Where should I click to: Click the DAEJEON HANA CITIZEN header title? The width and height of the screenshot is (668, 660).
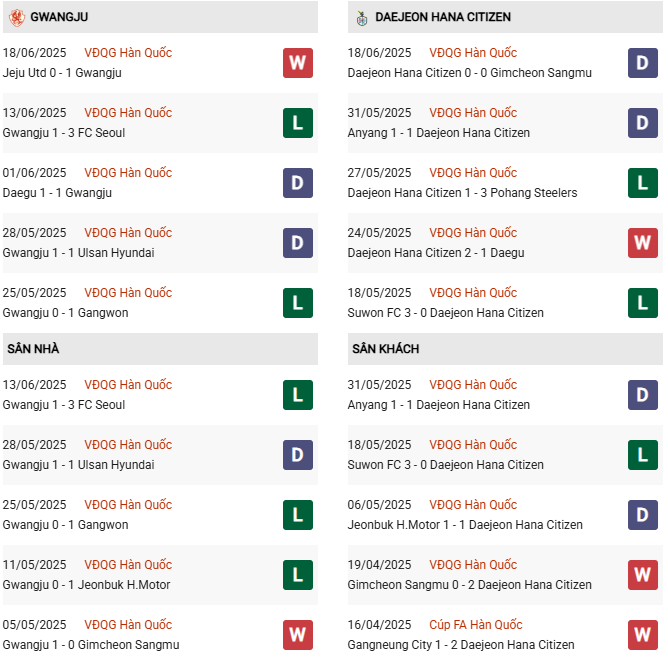pyautogui.click(x=443, y=17)
